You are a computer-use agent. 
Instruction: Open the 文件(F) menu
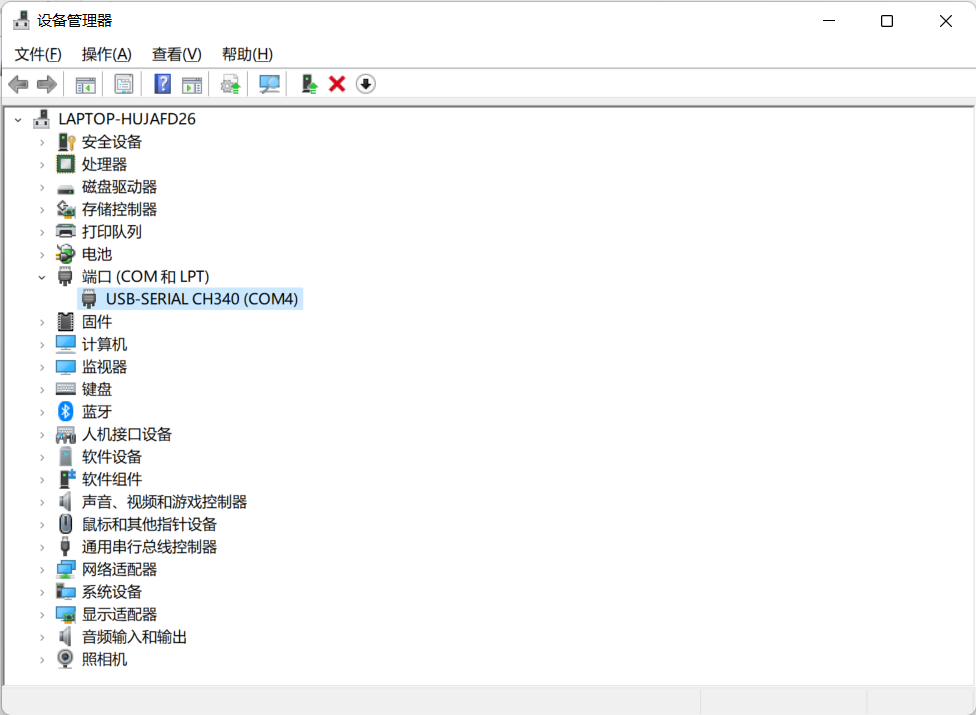pos(38,55)
